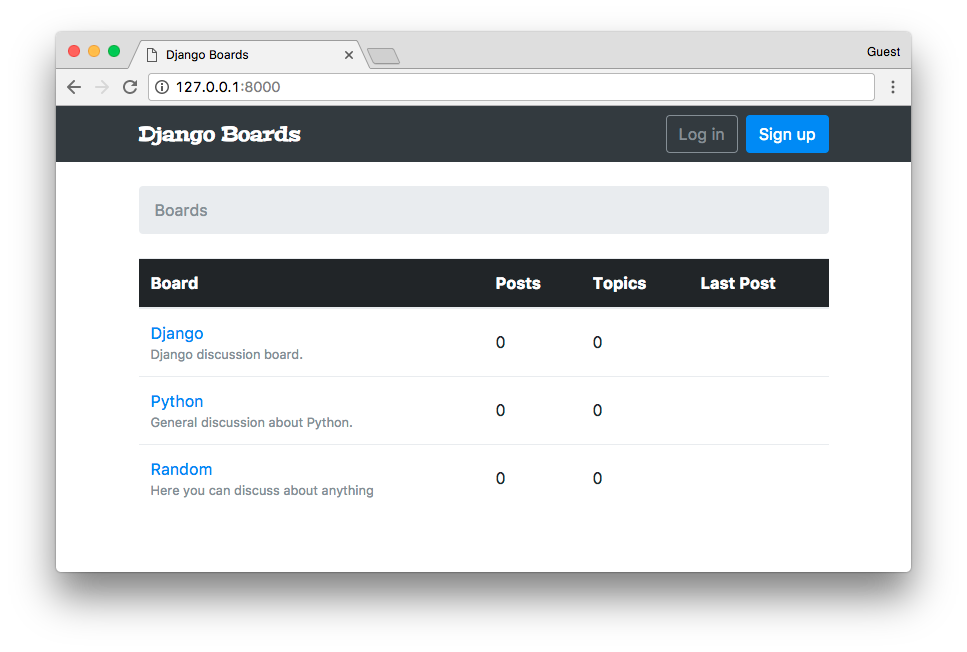The width and height of the screenshot is (967, 652).
Task: Click the Boards breadcrumb
Action: click(181, 210)
